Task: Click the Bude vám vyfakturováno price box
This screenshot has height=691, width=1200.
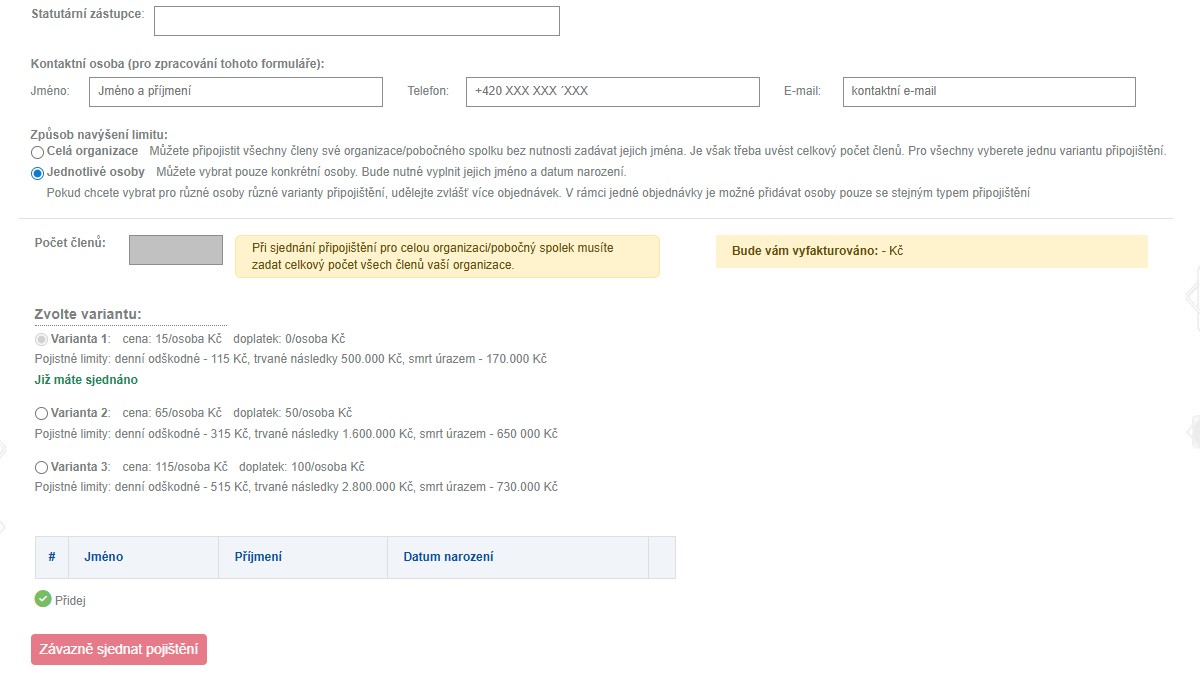Action: click(x=931, y=251)
